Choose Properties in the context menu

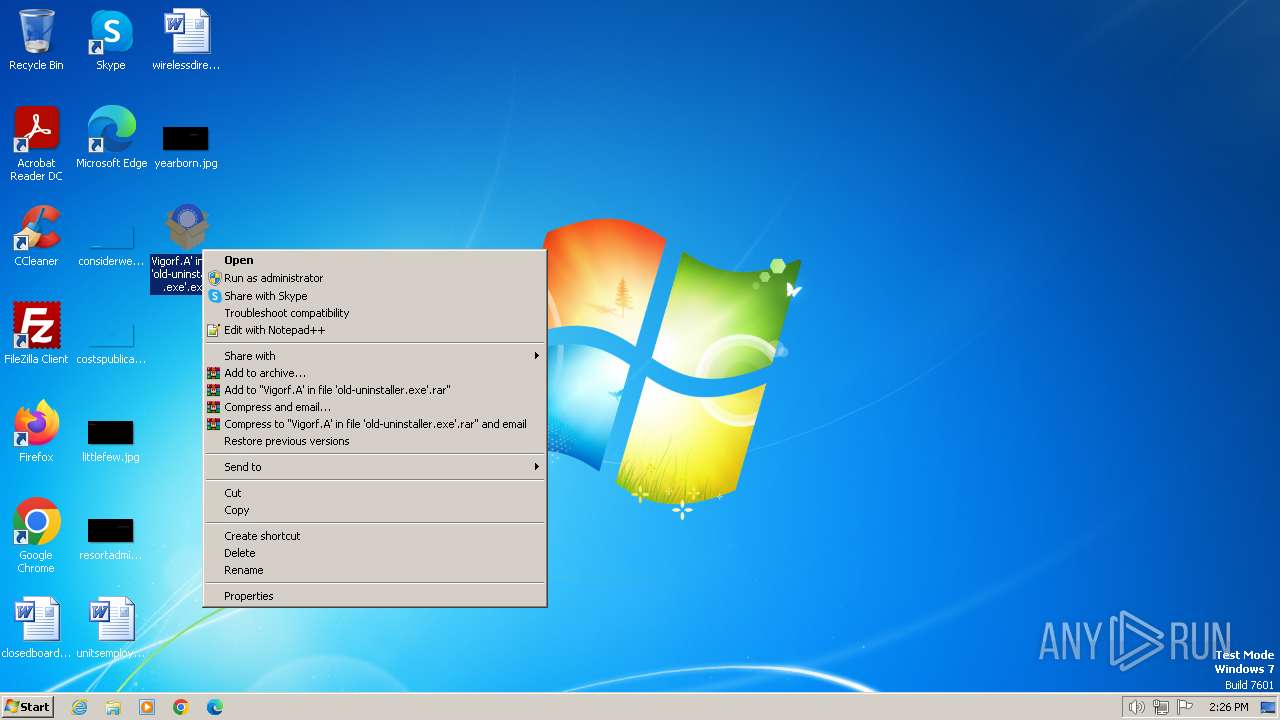(x=375, y=596)
